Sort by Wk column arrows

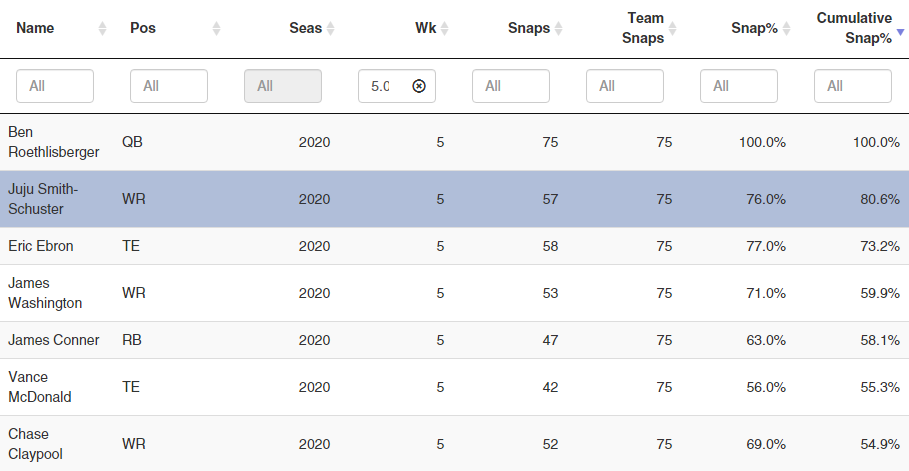point(445,28)
